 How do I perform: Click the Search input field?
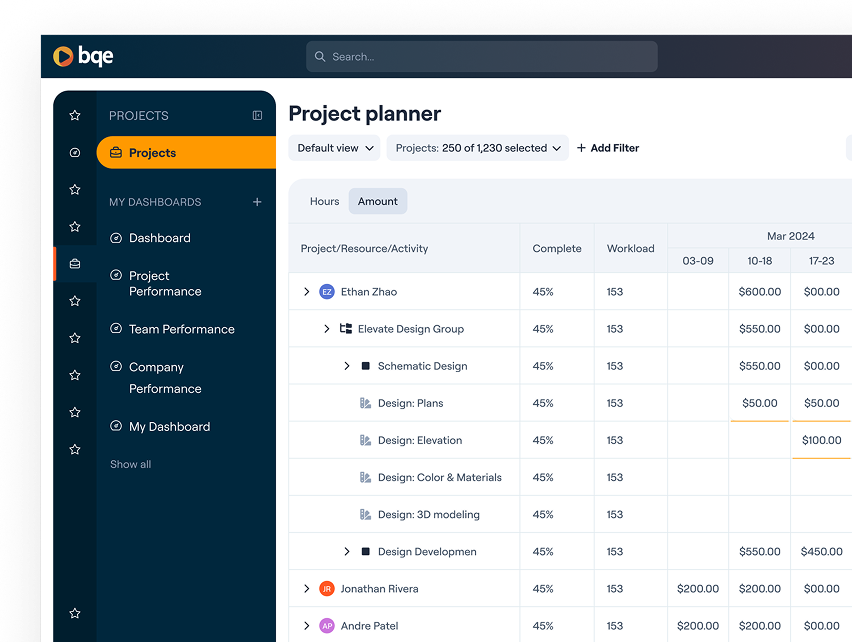point(482,56)
